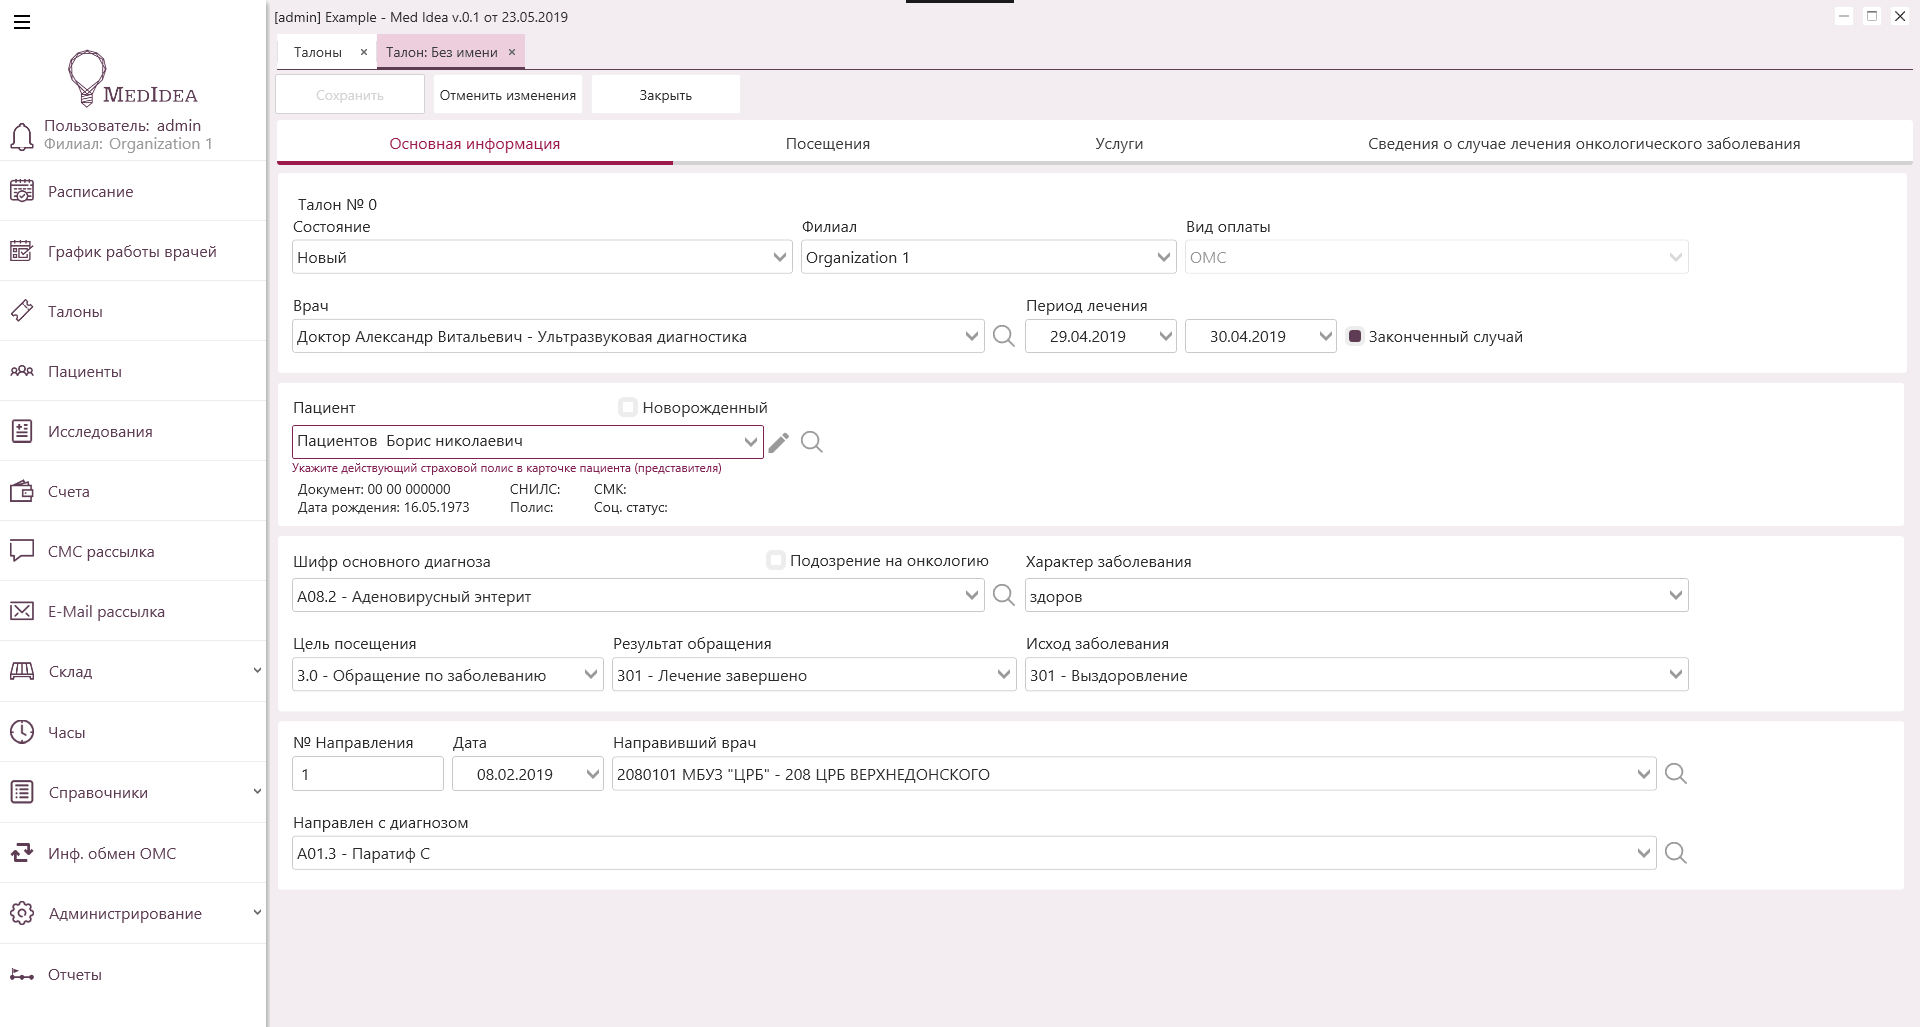The width and height of the screenshot is (1920, 1027).
Task: Switch to the Посещения tab
Action: tap(827, 143)
